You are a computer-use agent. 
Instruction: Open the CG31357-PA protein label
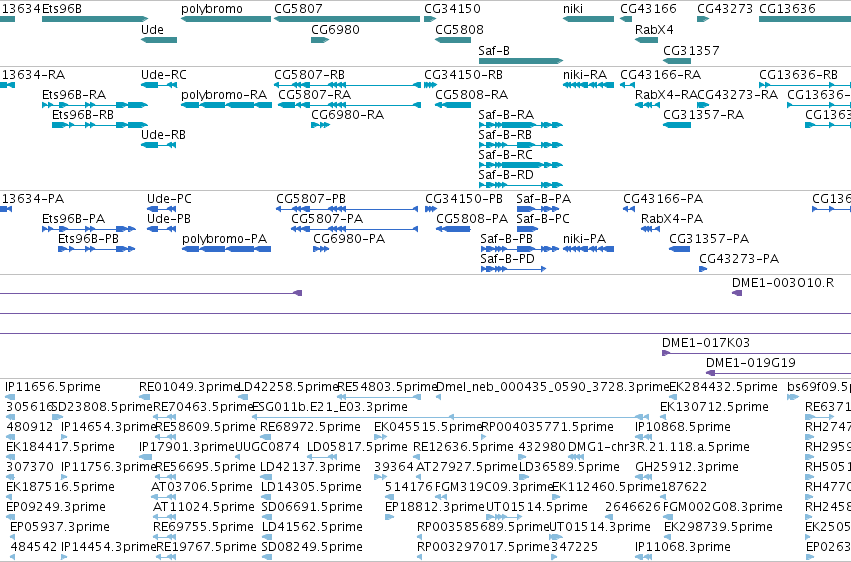click(x=709, y=239)
